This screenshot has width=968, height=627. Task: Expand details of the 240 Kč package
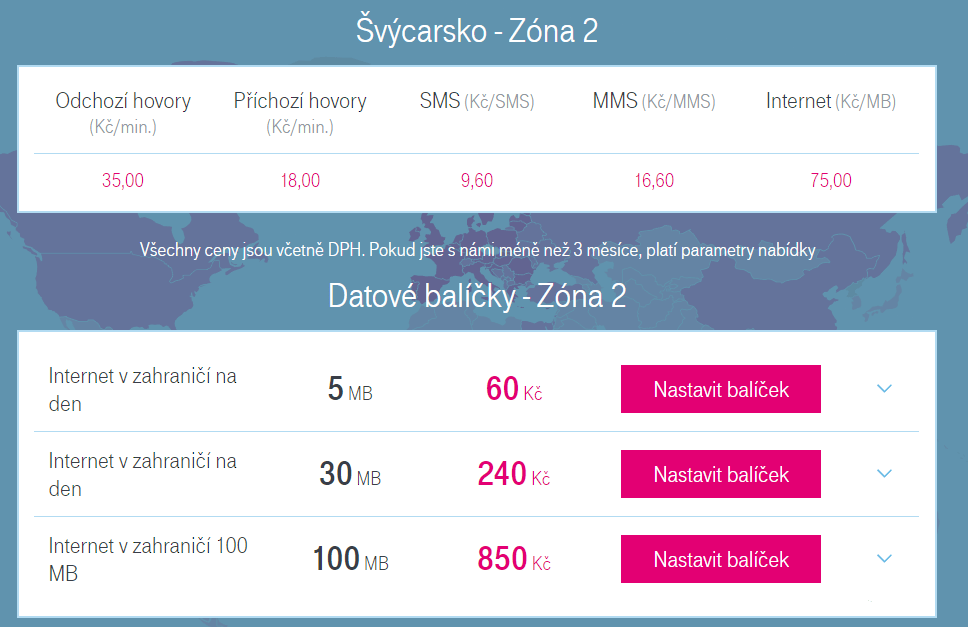[x=884, y=474]
